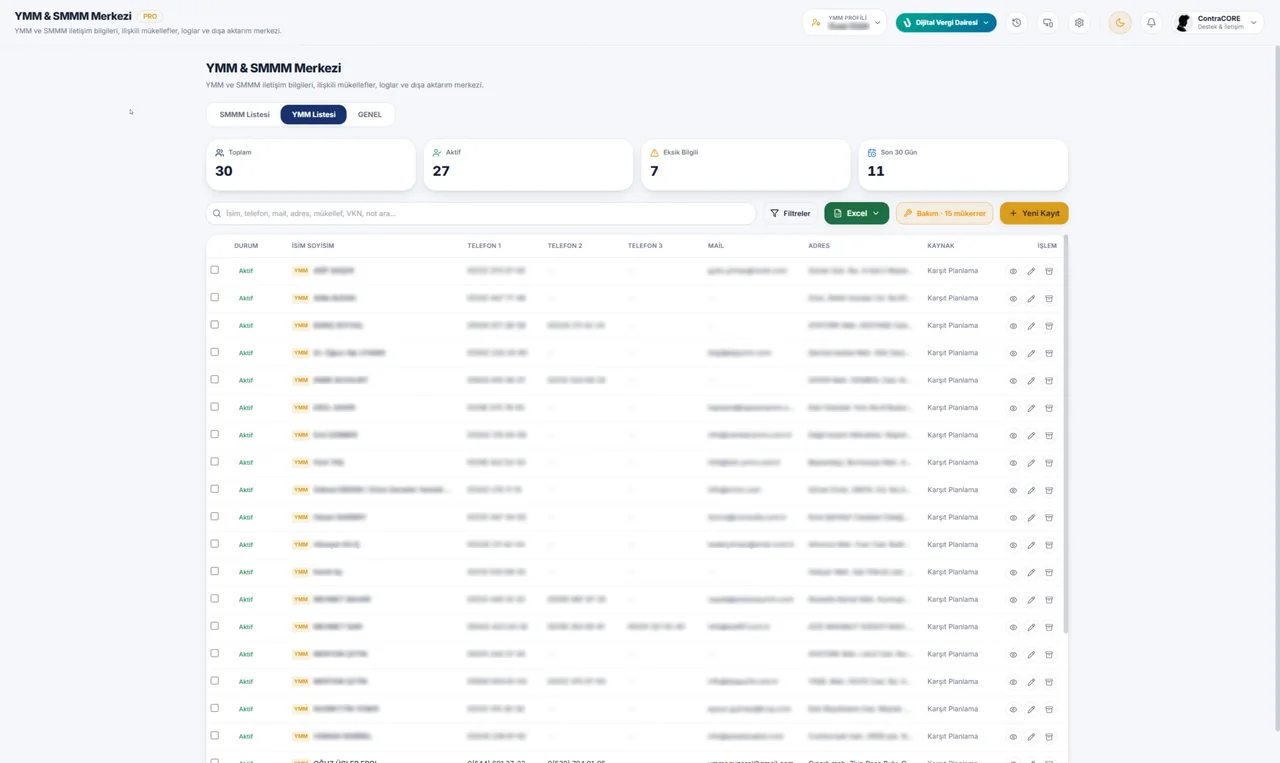Screen dimensions: 1280x763
Task: Click the TELEFON 1 column header
Action: point(484,246)
